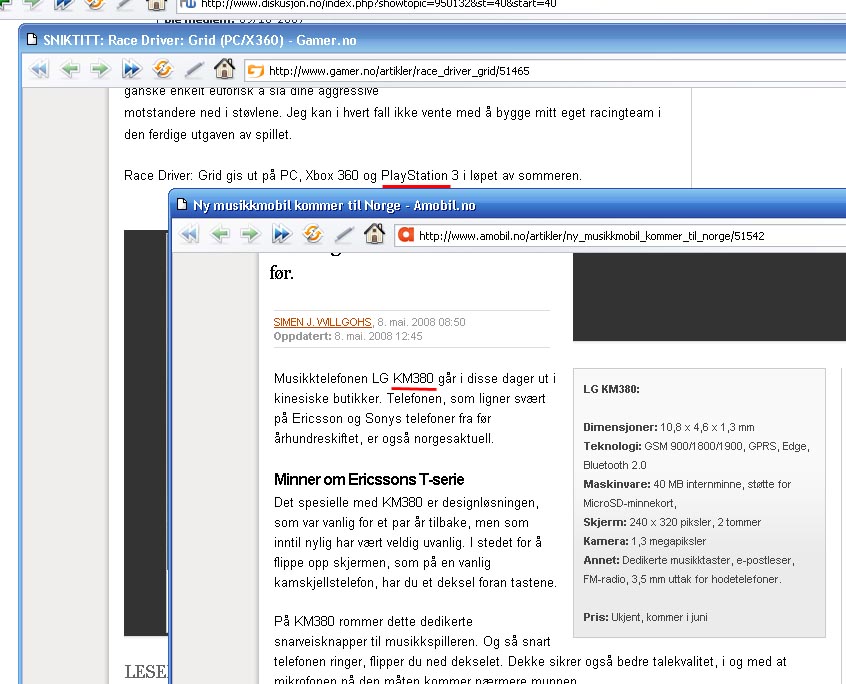Click the line den ferdige utgaven av spillet.
Image resolution: width=846 pixels, height=684 pixels.
pyautogui.click(x=208, y=134)
